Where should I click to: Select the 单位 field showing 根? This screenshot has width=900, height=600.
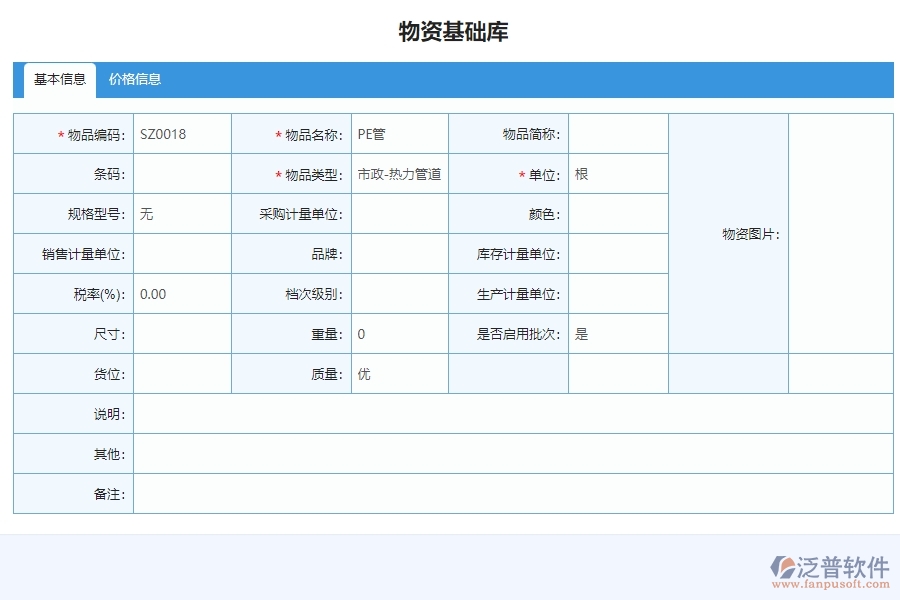coord(618,173)
